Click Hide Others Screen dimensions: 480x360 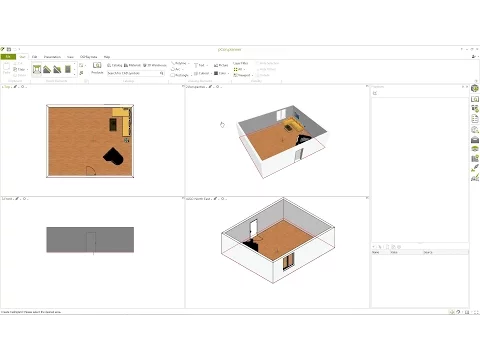click(x=266, y=69)
